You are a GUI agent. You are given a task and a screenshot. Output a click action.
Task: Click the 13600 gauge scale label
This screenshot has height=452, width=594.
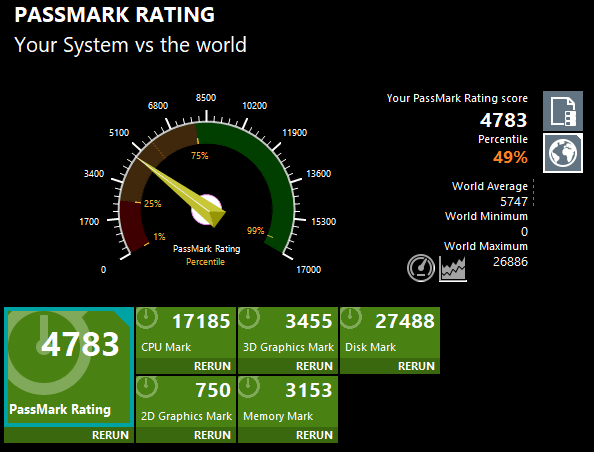point(318,174)
